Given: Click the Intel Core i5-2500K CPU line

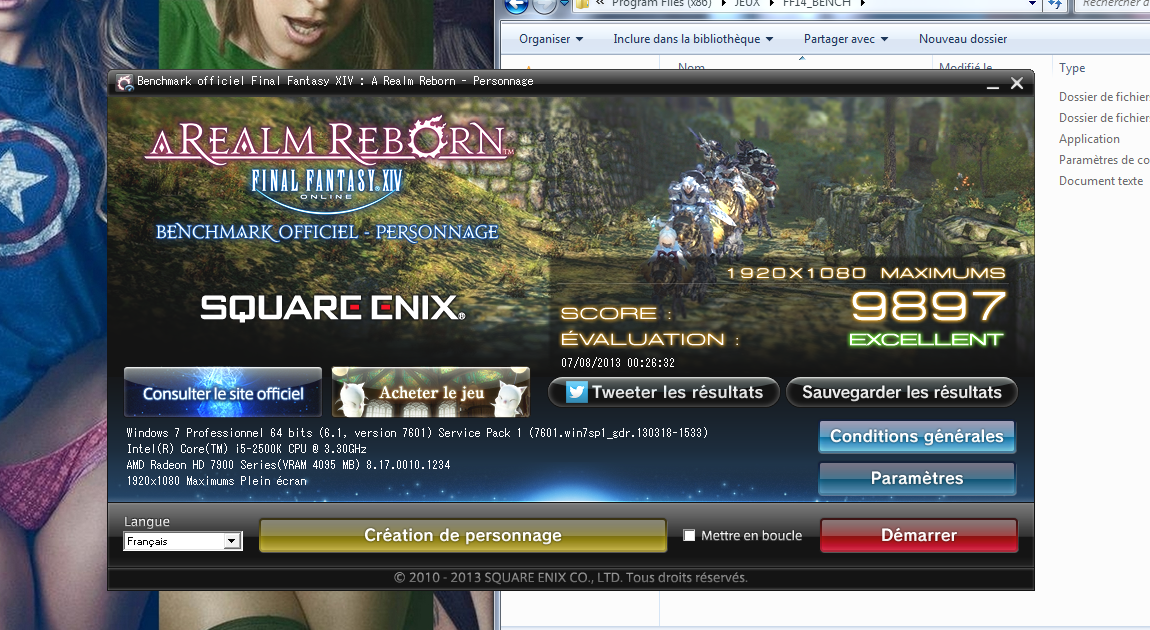Looking at the screenshot, I should [x=246, y=449].
